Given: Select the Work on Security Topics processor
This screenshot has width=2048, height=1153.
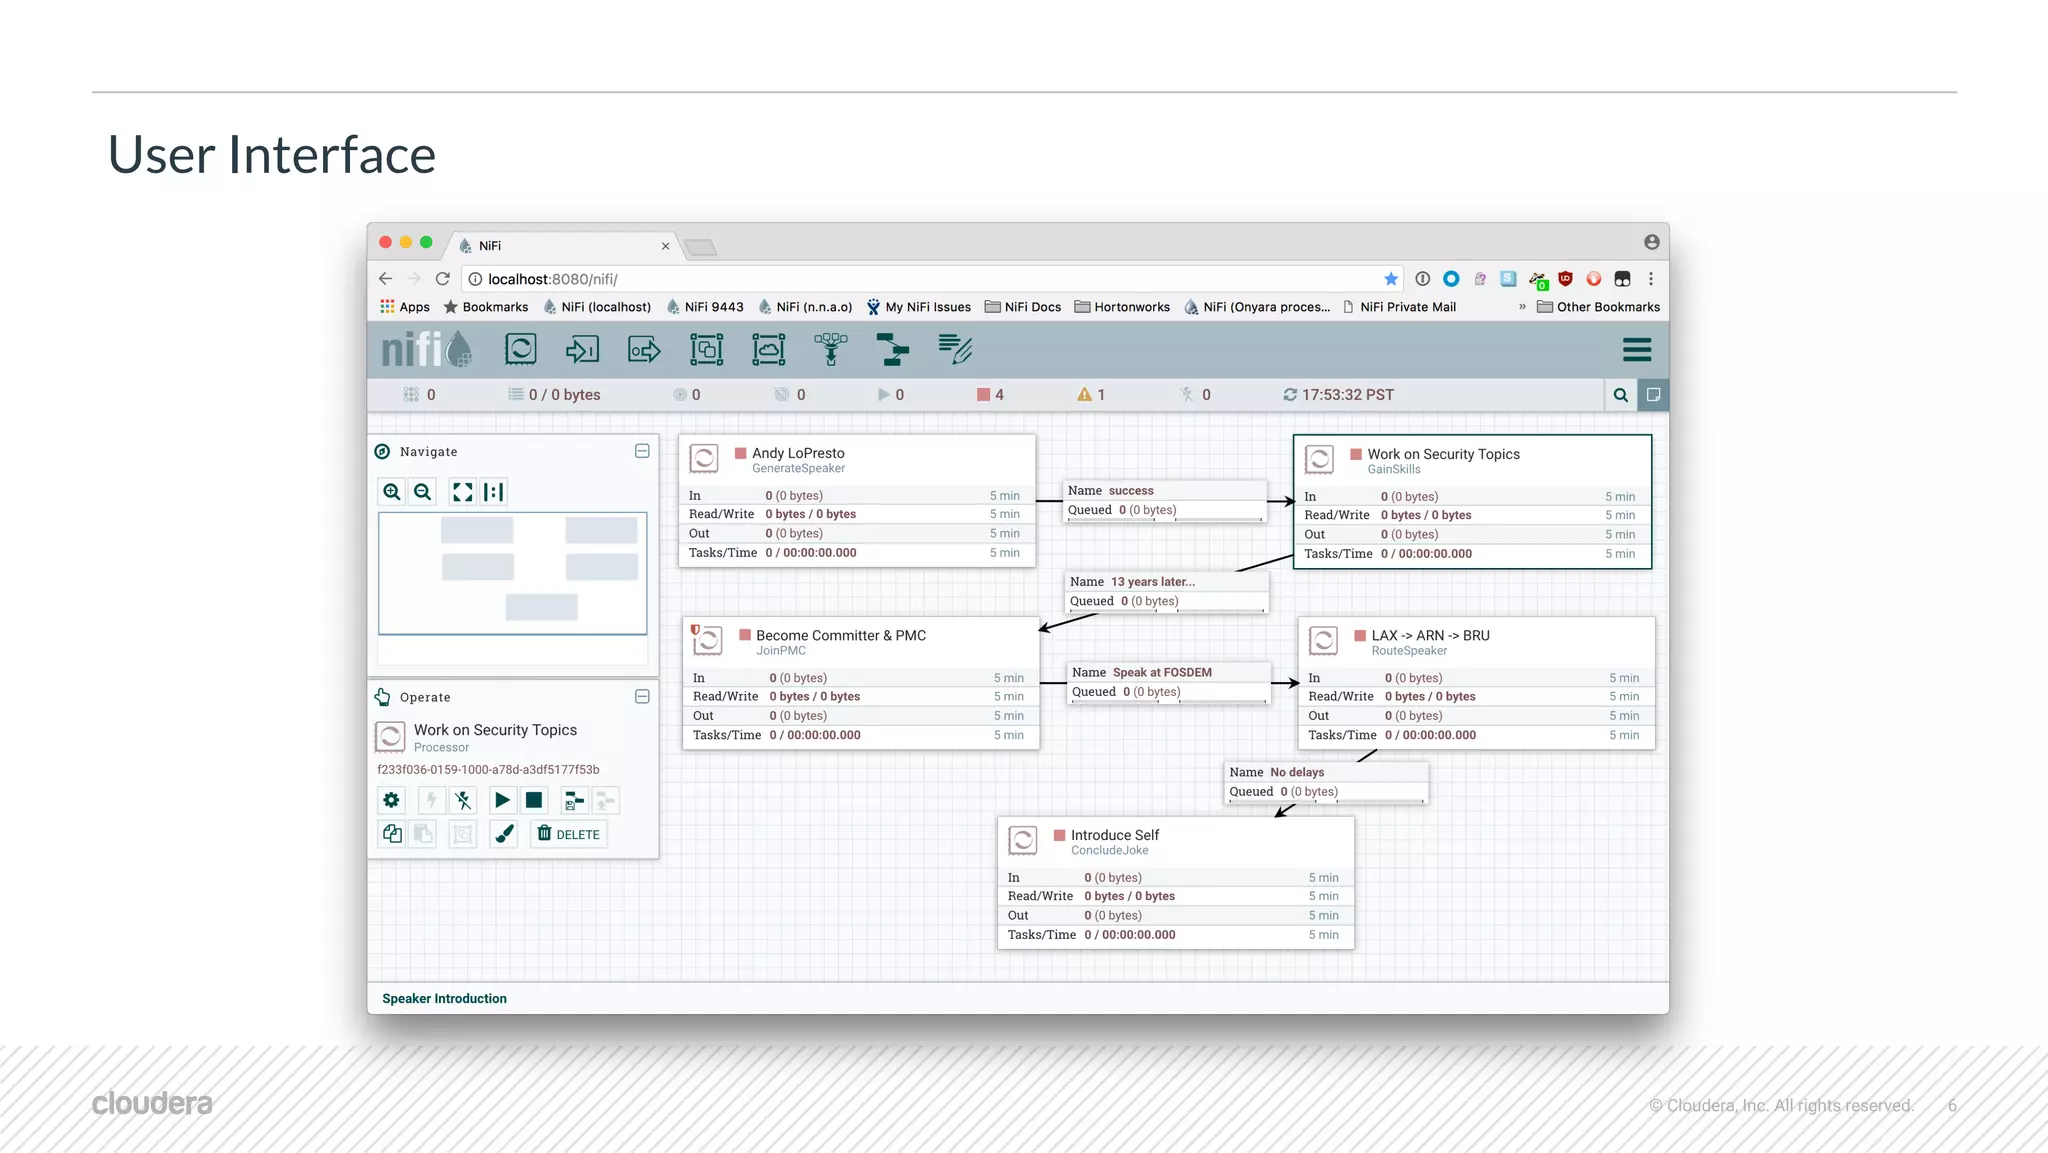Looking at the screenshot, I should (1472, 502).
